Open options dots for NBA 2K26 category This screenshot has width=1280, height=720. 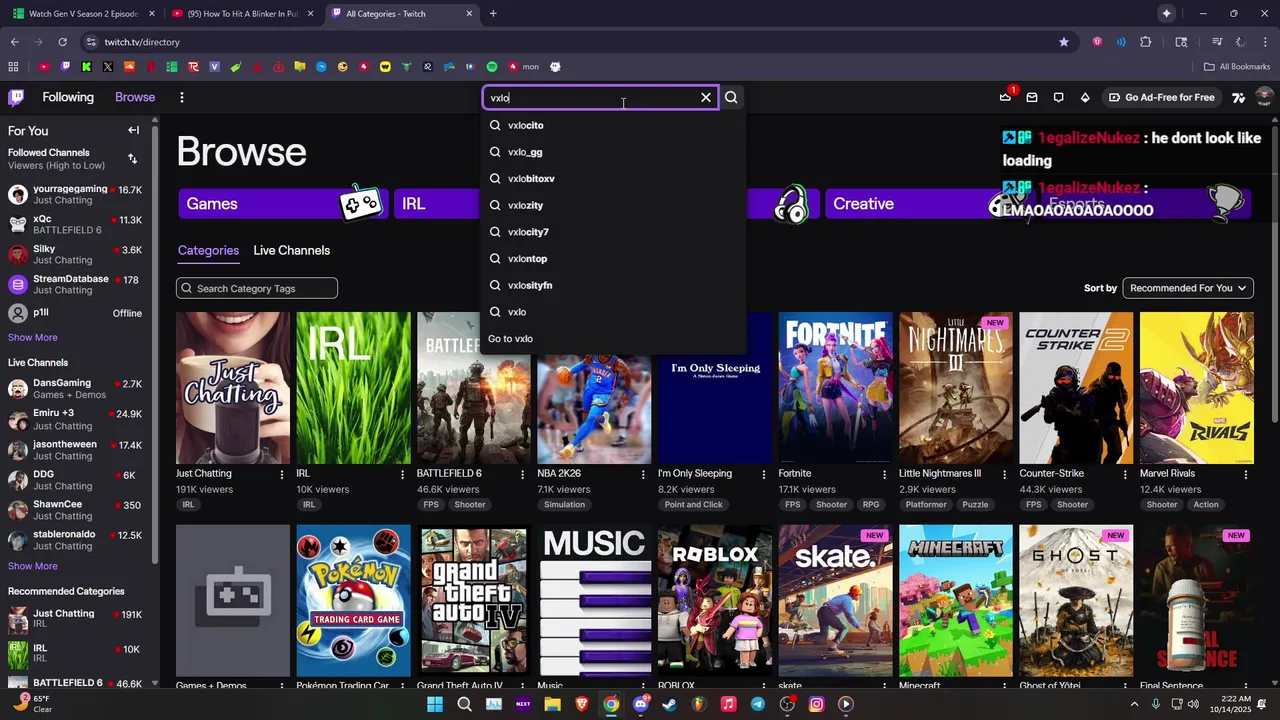[x=644, y=474]
